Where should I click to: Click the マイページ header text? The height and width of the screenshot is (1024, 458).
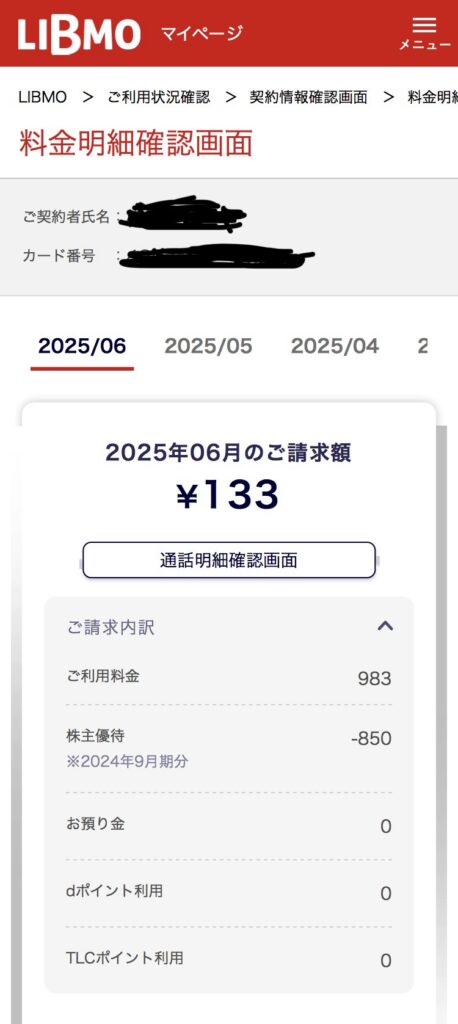click(x=201, y=33)
